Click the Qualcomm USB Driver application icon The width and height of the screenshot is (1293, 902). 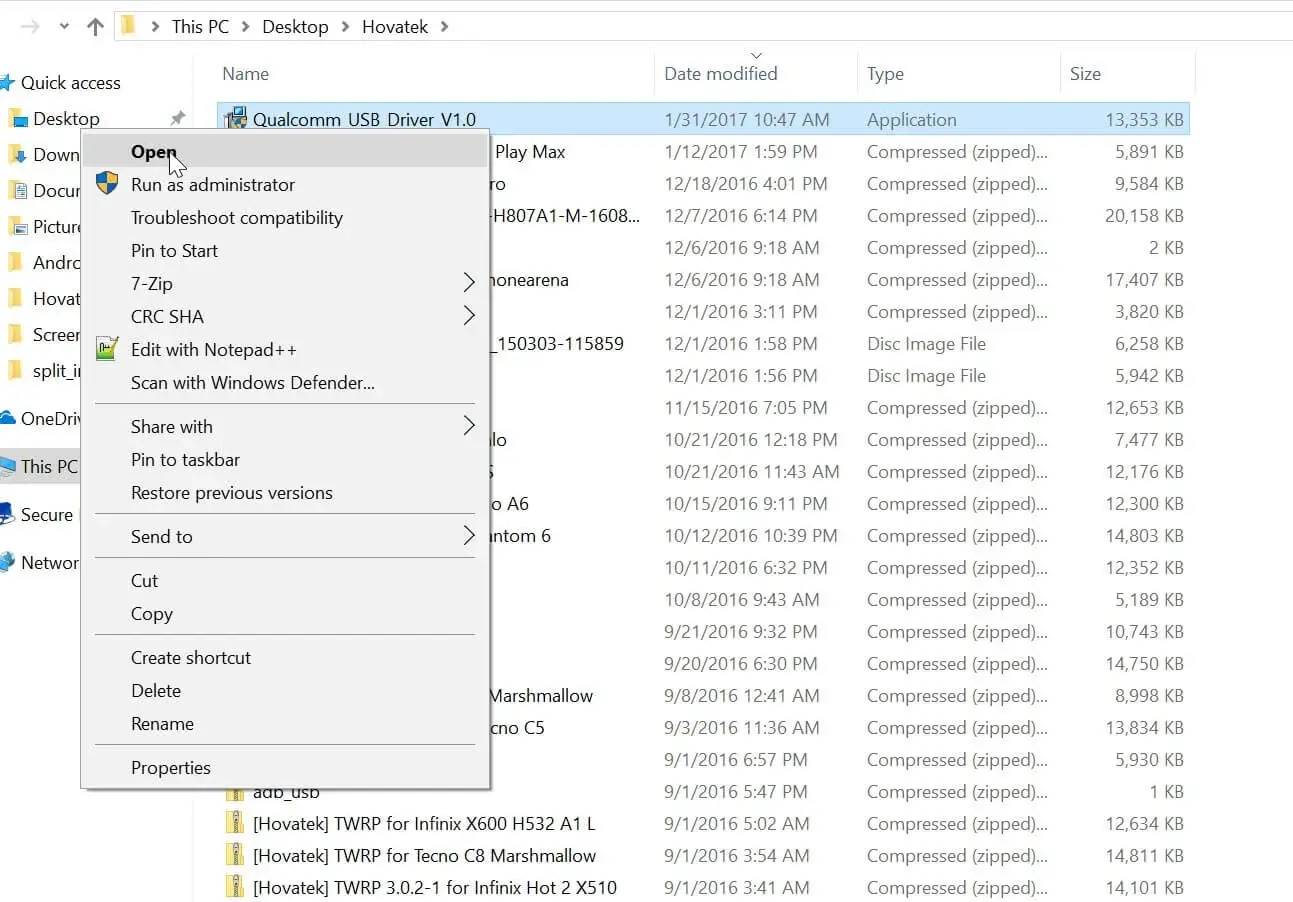(x=236, y=119)
